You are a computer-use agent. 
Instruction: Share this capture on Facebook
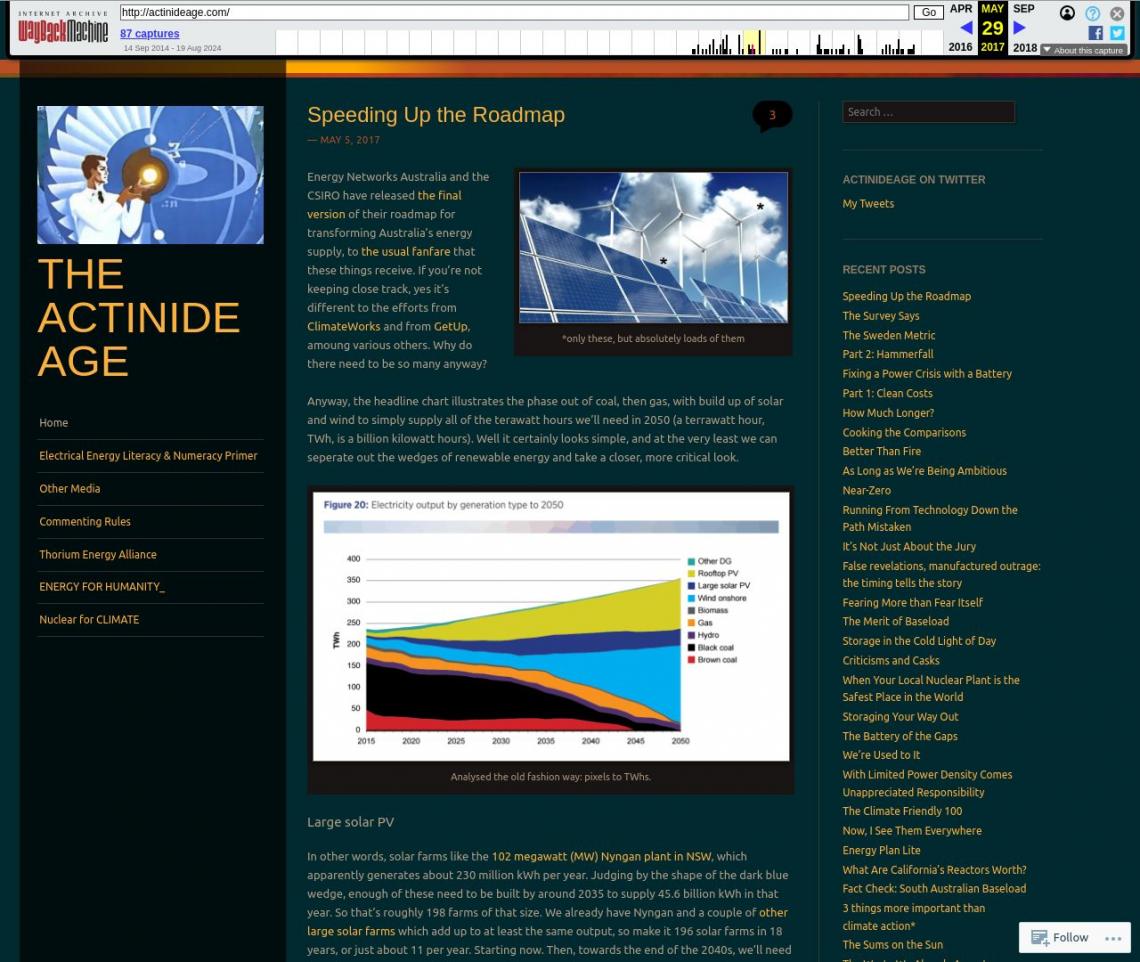(1096, 33)
